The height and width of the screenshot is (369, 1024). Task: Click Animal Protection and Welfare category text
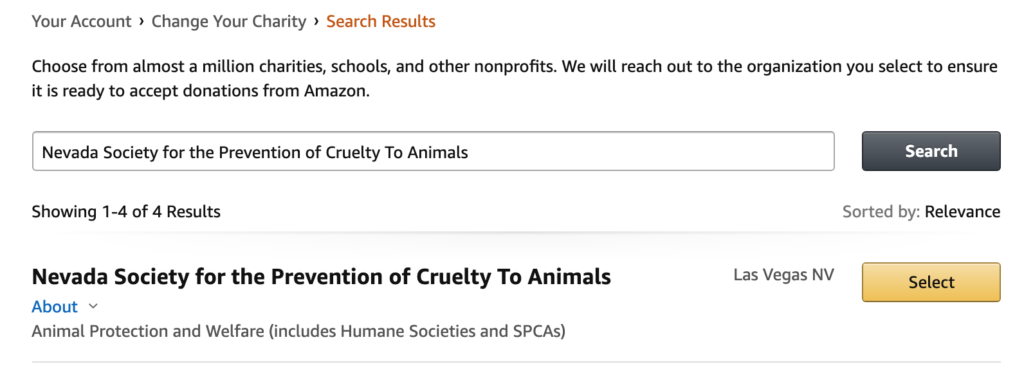298,331
